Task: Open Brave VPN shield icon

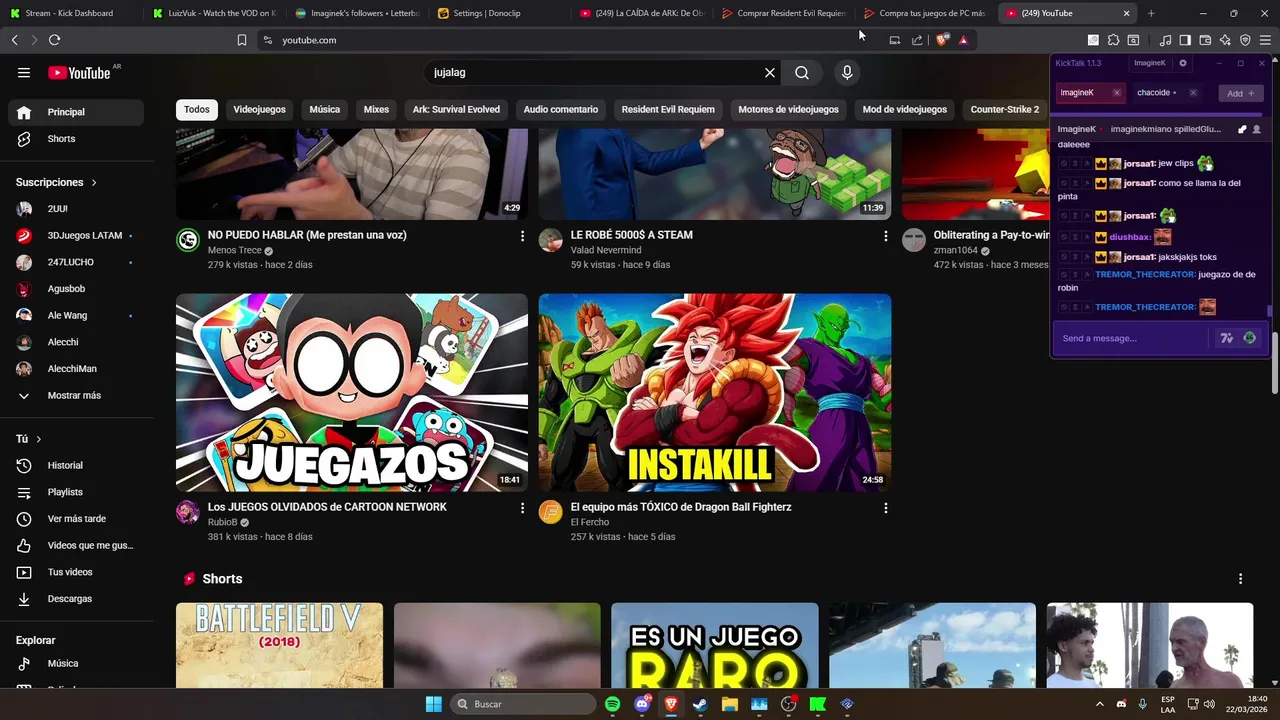Action: pos(1245,40)
